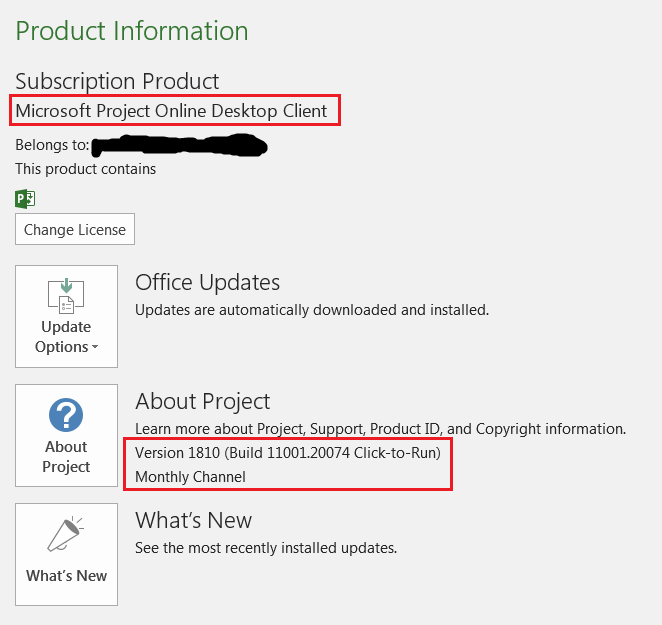This screenshot has height=625, width=662.
Task: Select the Monthly Channel text
Action: pos(190,477)
